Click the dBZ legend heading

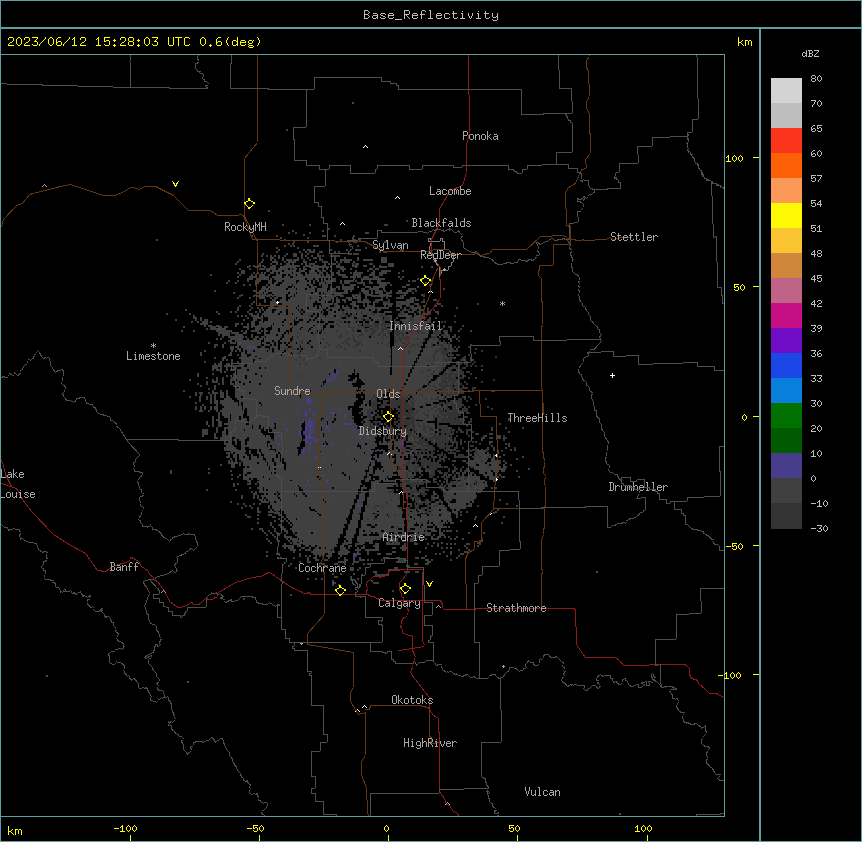click(810, 53)
